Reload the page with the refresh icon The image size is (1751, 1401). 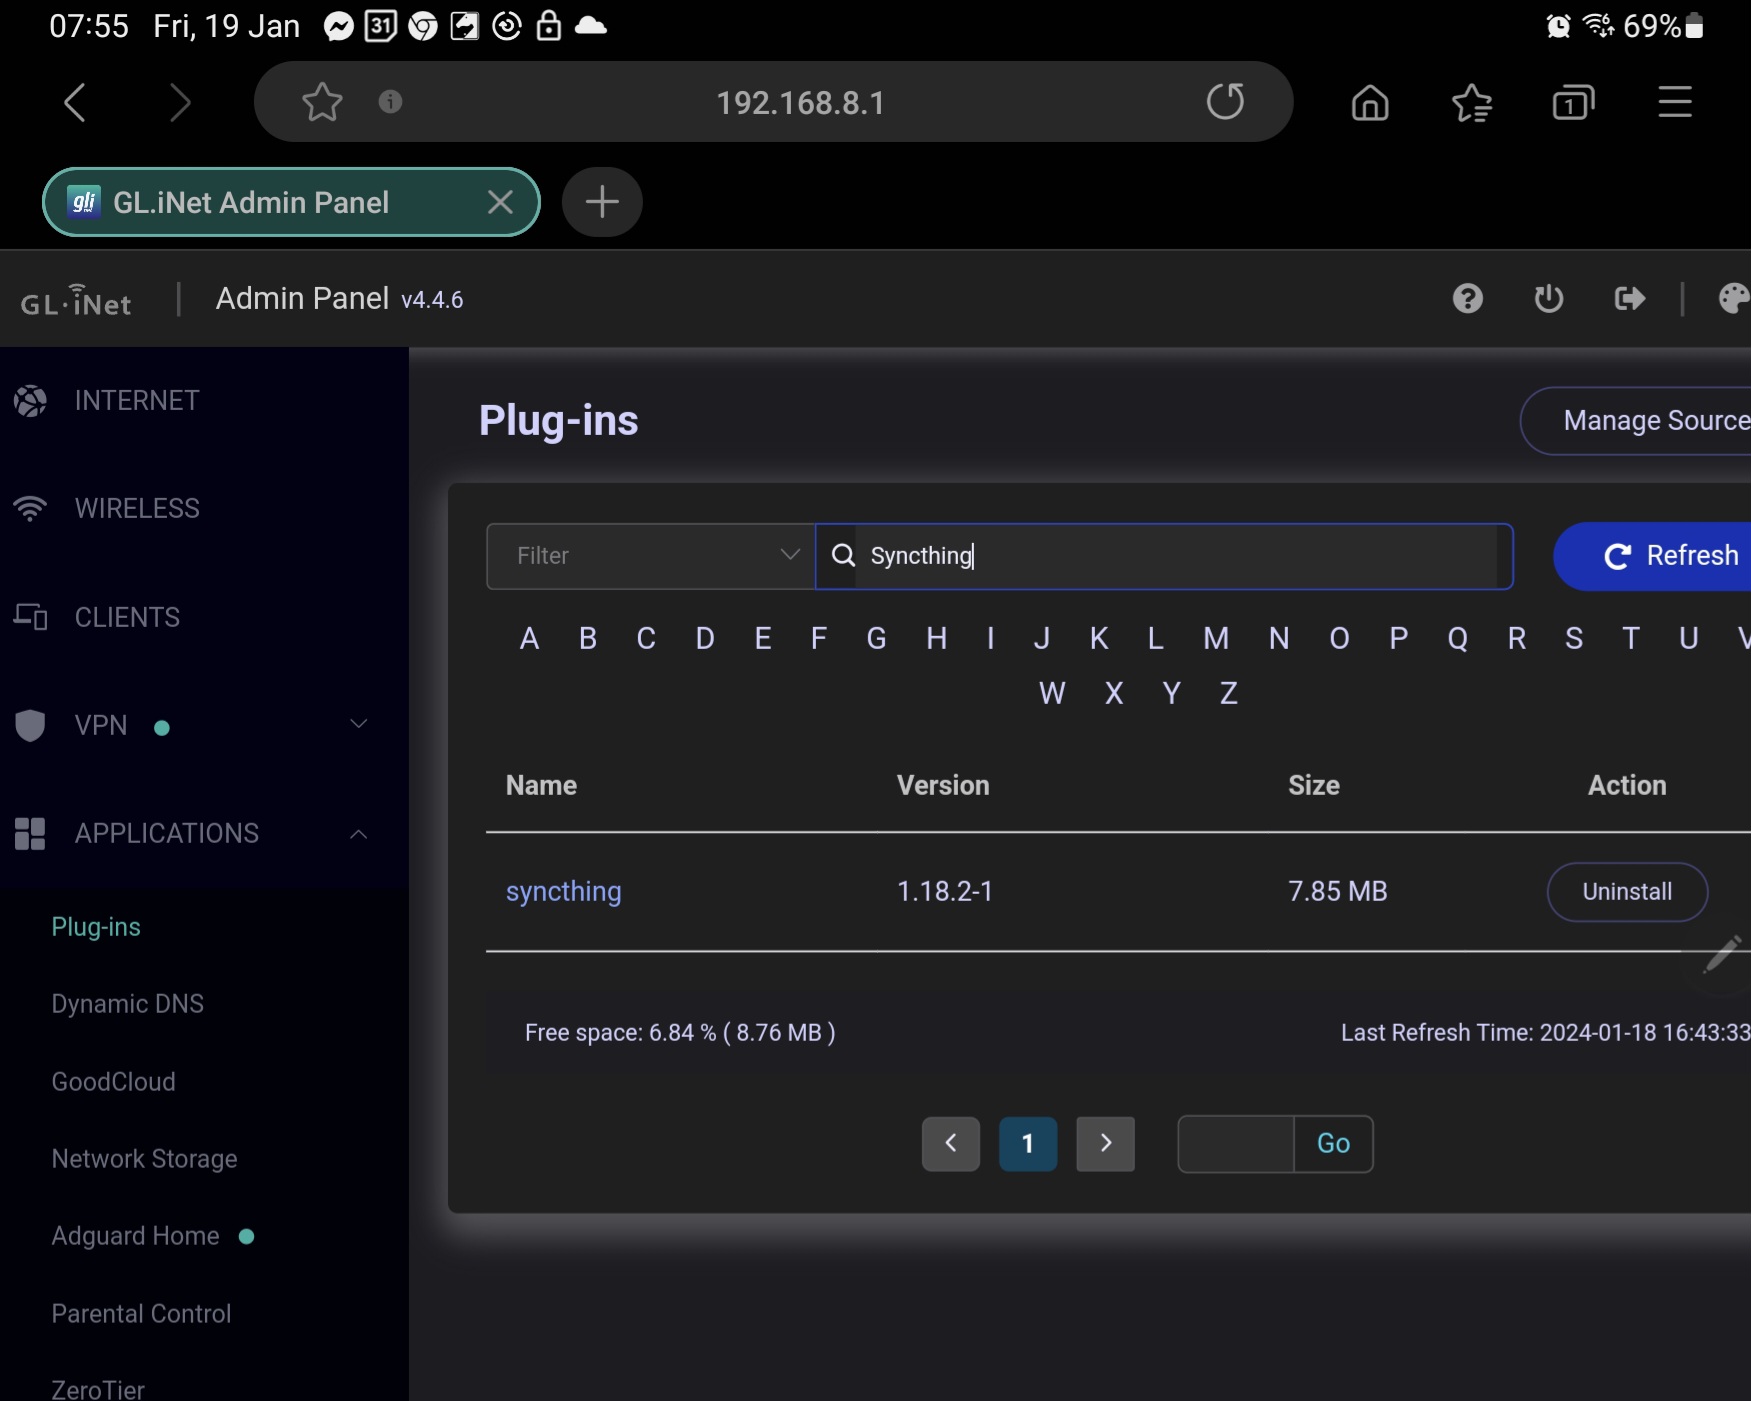coord(1225,101)
